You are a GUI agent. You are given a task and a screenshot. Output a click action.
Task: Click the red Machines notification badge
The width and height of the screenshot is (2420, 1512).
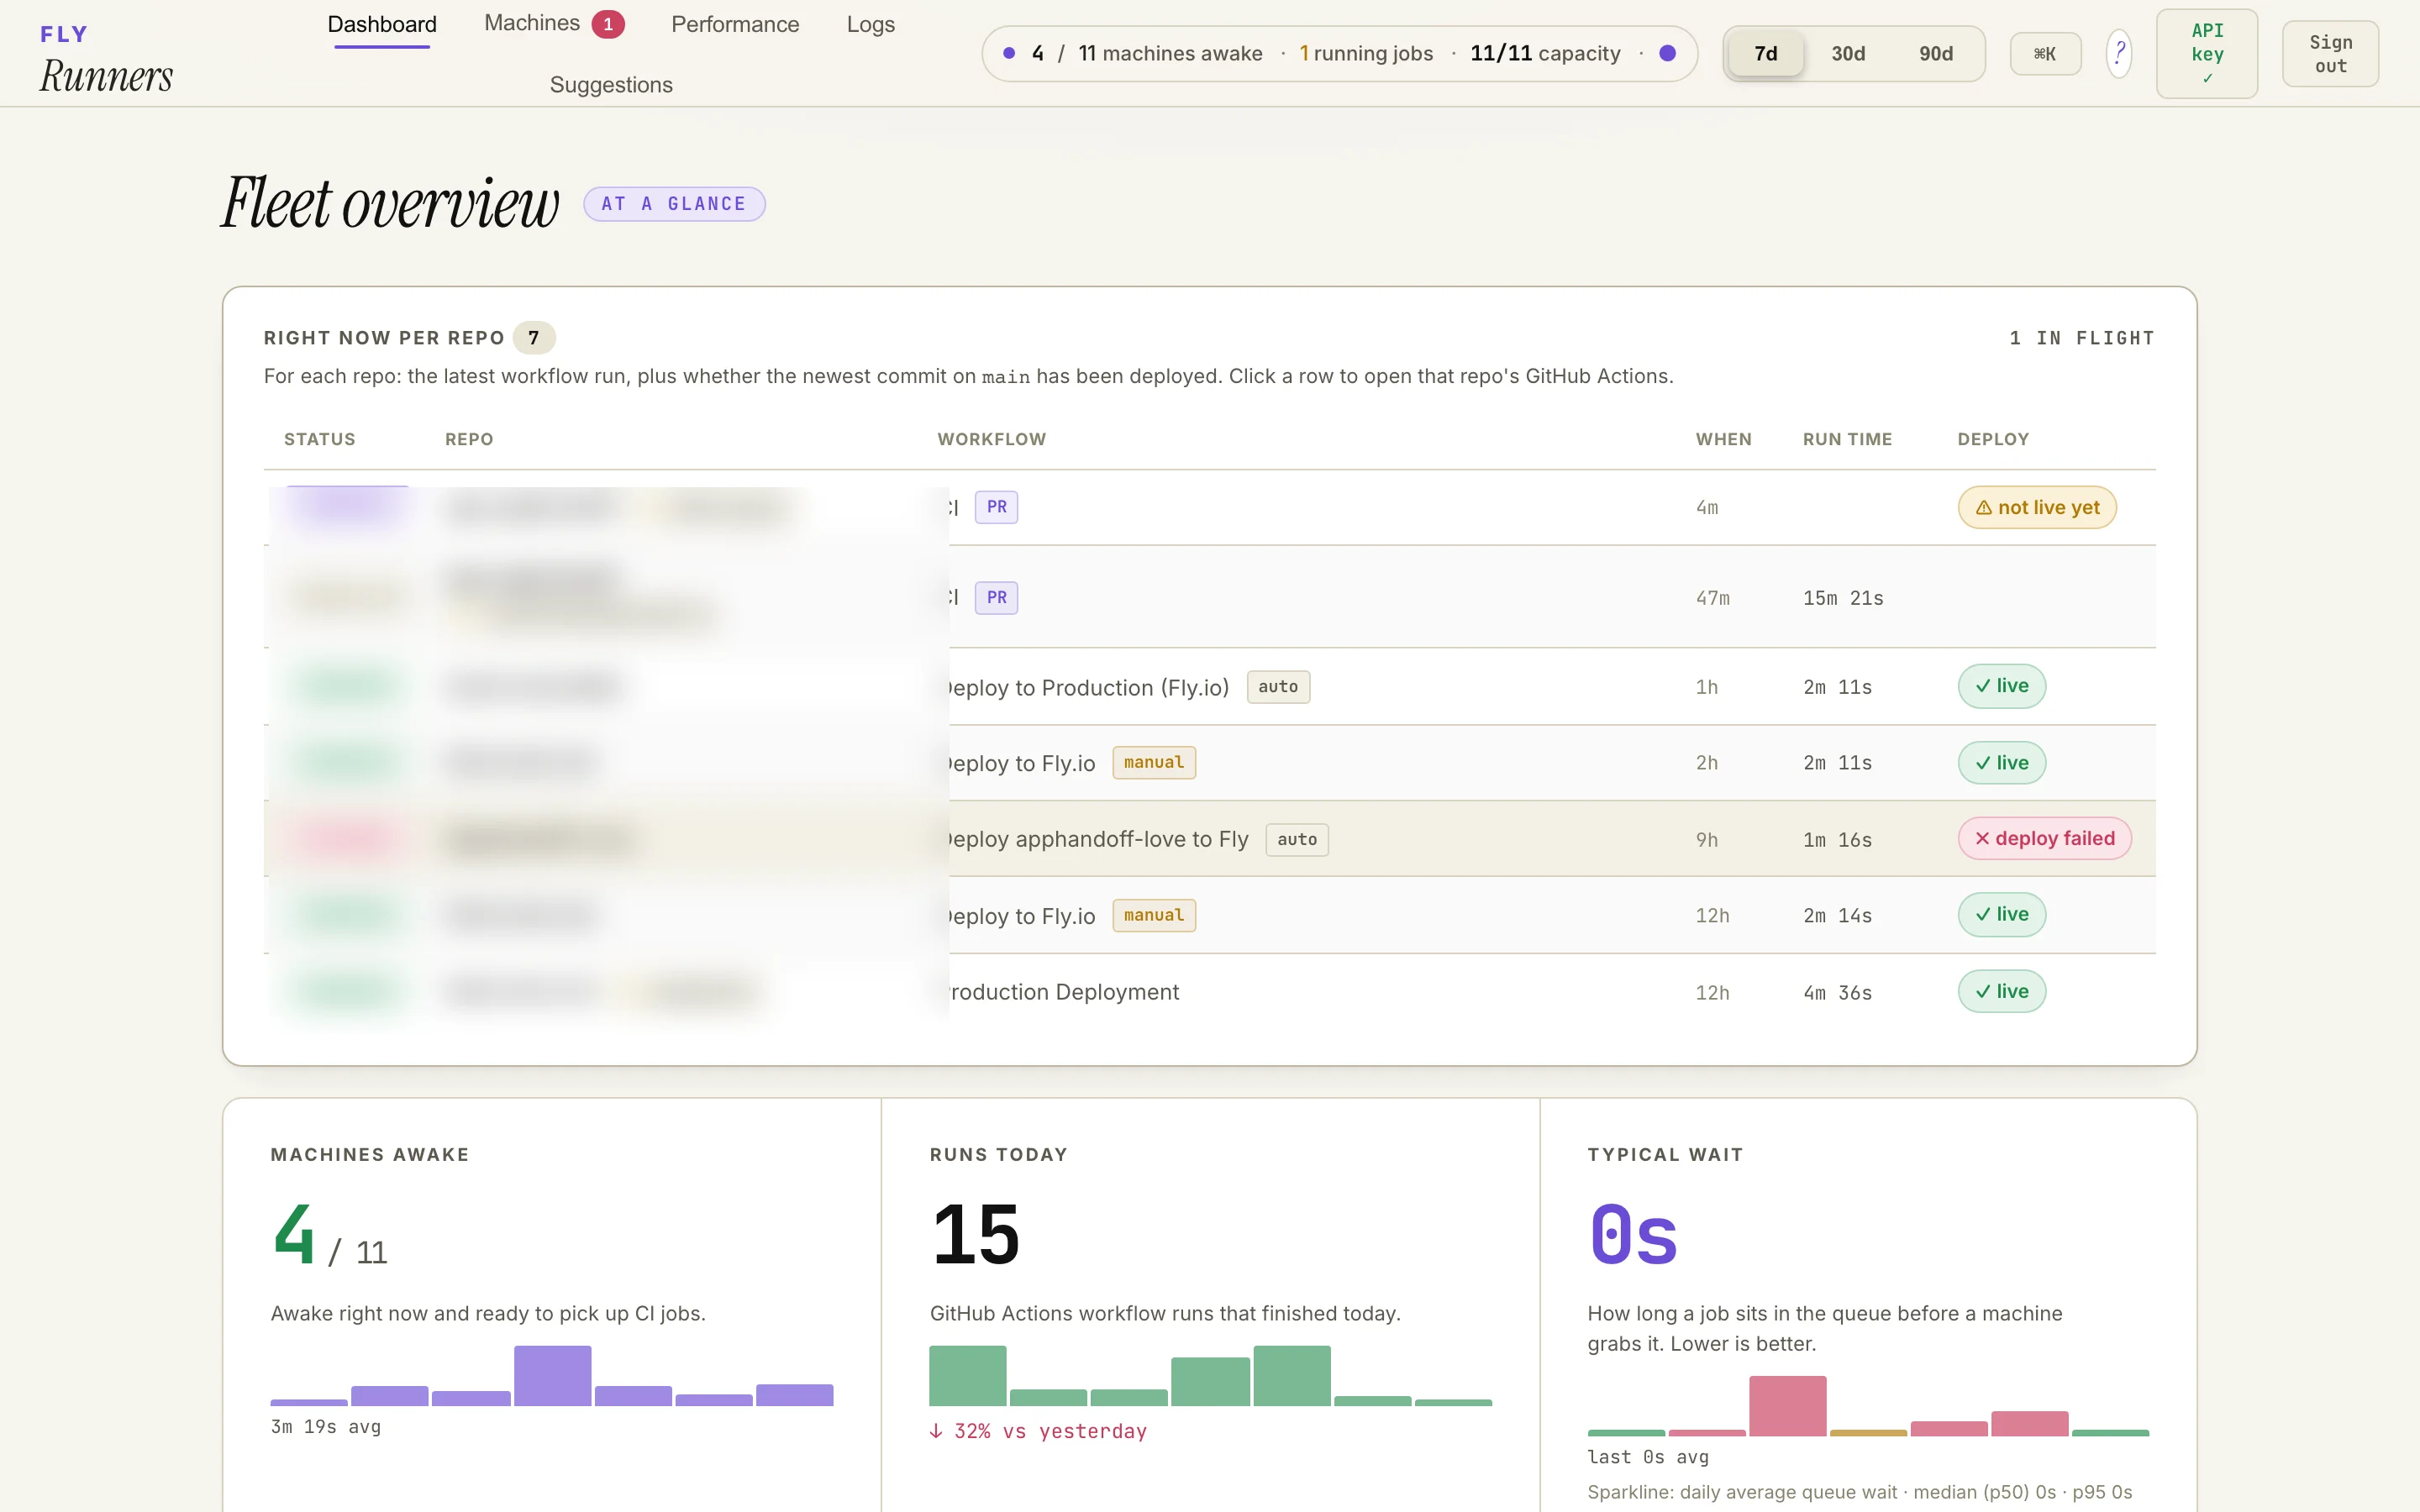tap(607, 24)
